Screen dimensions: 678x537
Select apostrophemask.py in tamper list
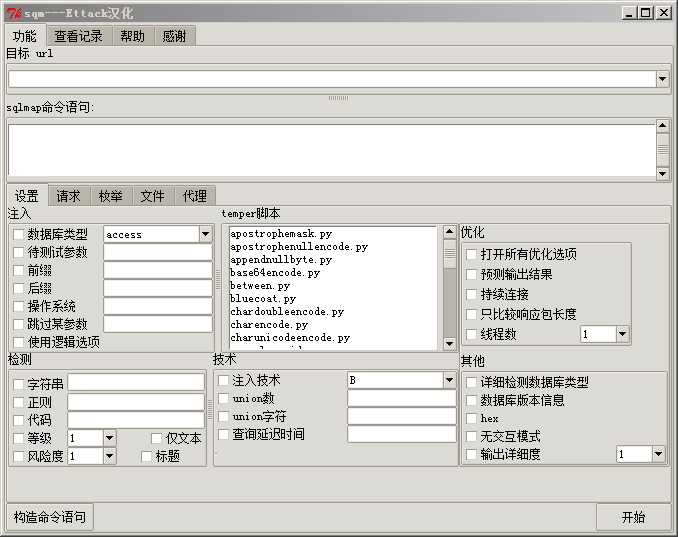(x=281, y=234)
